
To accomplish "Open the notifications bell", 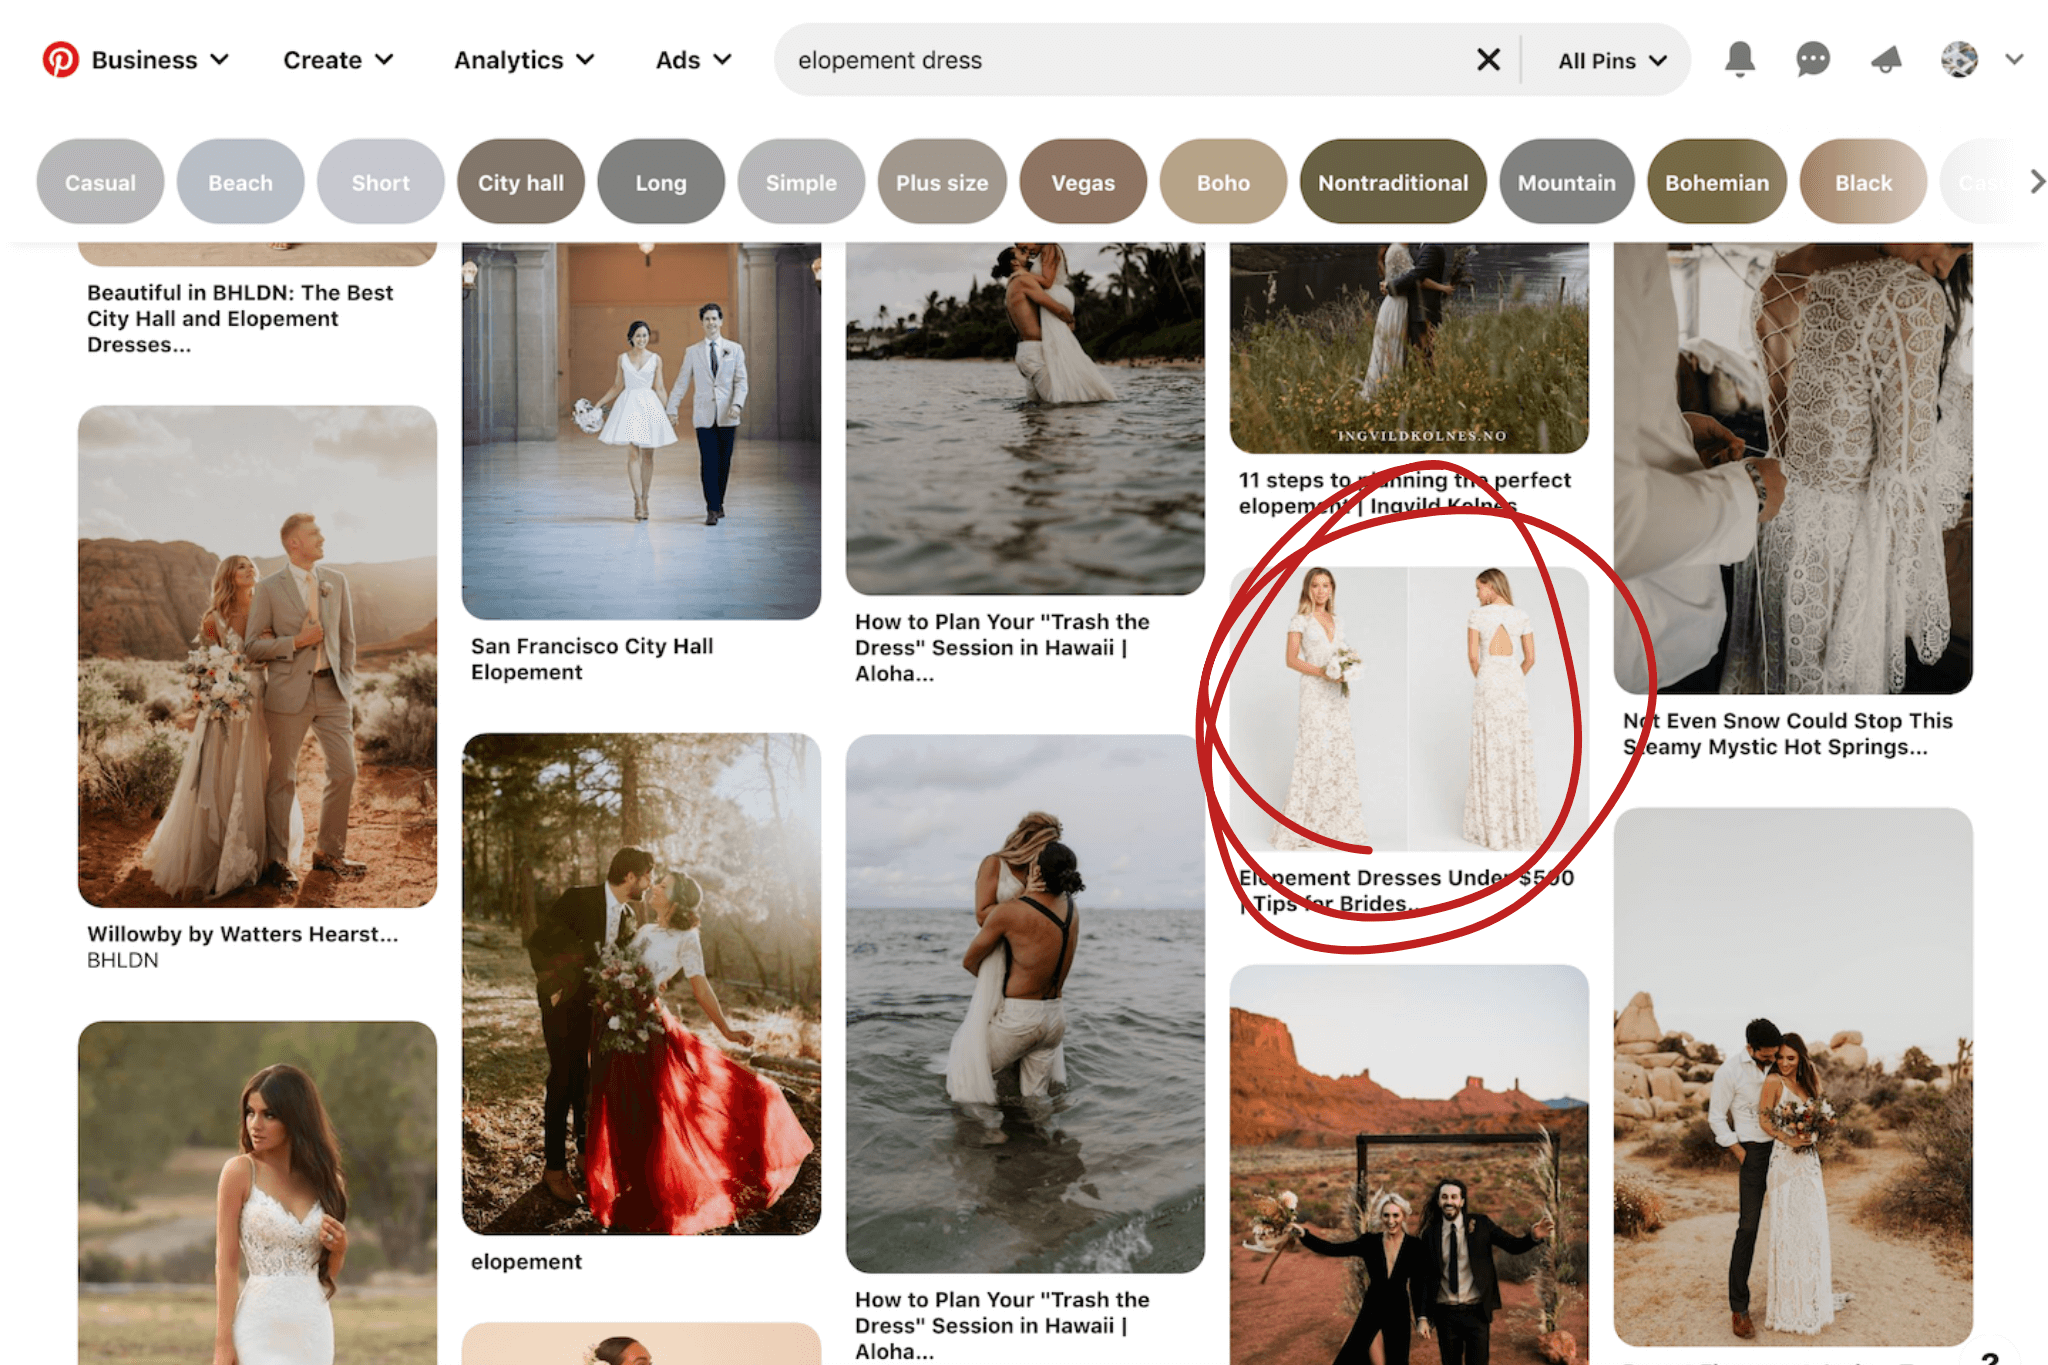I will (x=1740, y=60).
